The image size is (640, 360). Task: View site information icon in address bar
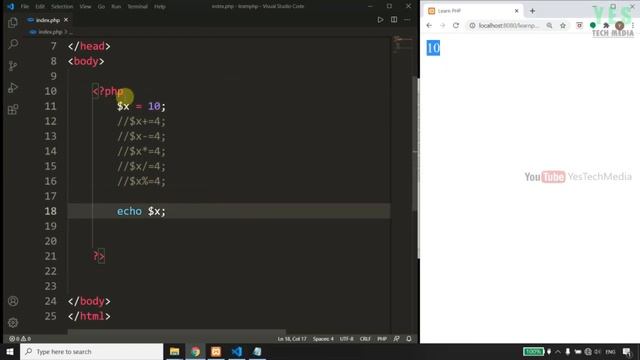coord(472,25)
